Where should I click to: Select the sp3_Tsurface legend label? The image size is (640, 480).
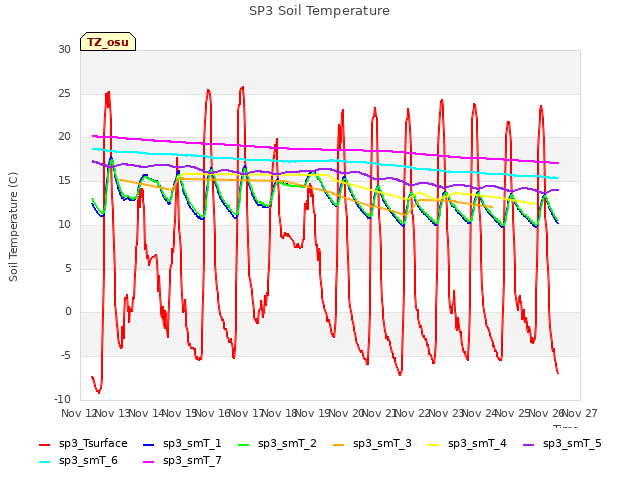(93, 444)
